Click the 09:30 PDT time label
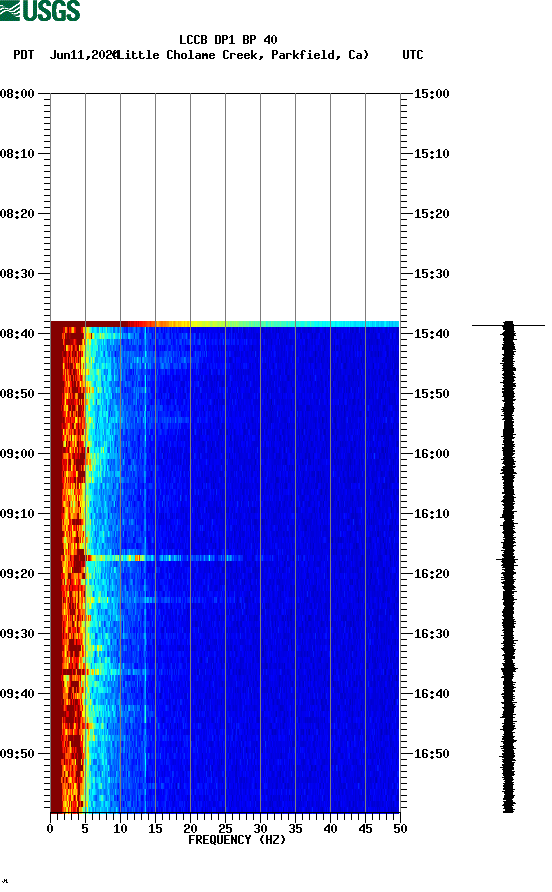This screenshot has height=892, width=552. point(18,634)
